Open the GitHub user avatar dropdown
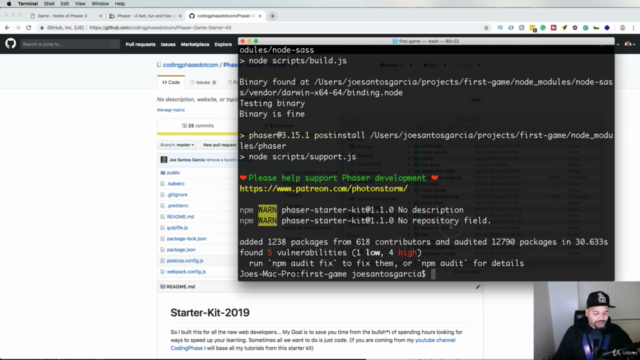Screen dimensions: 640x360 pyautogui.click(x=629, y=44)
